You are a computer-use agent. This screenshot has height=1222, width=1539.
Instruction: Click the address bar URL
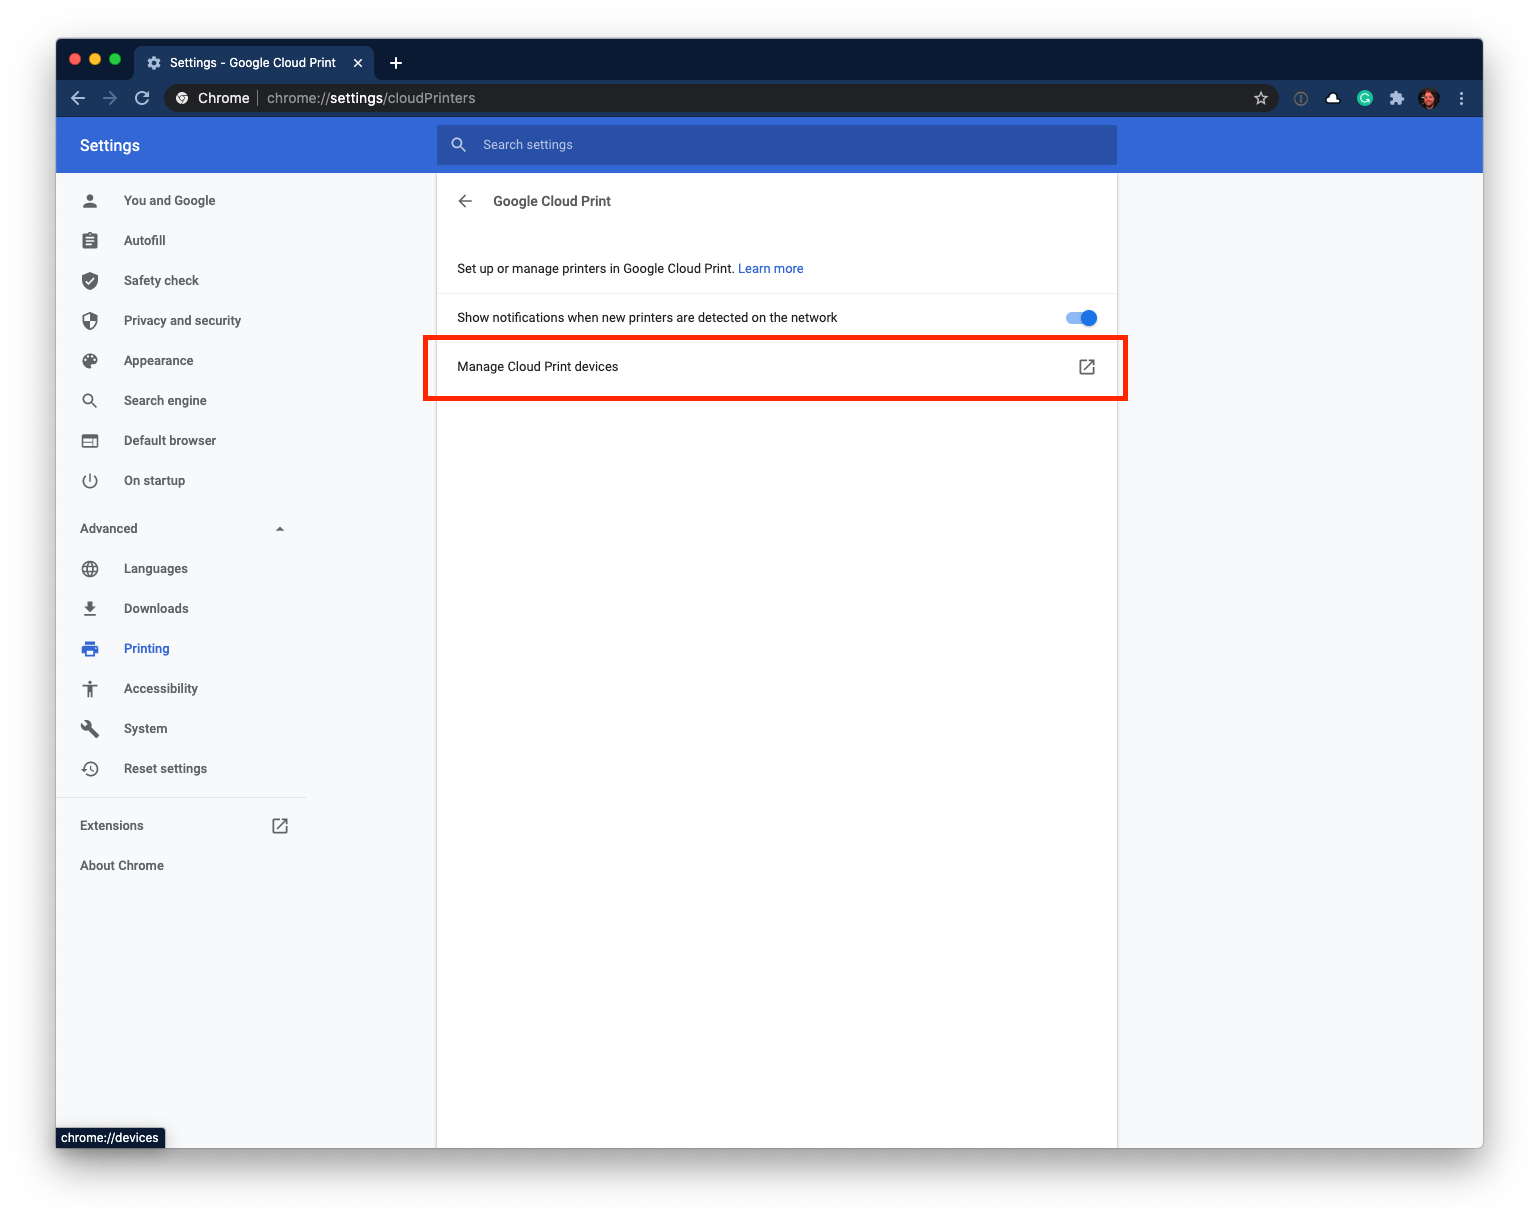click(x=371, y=98)
